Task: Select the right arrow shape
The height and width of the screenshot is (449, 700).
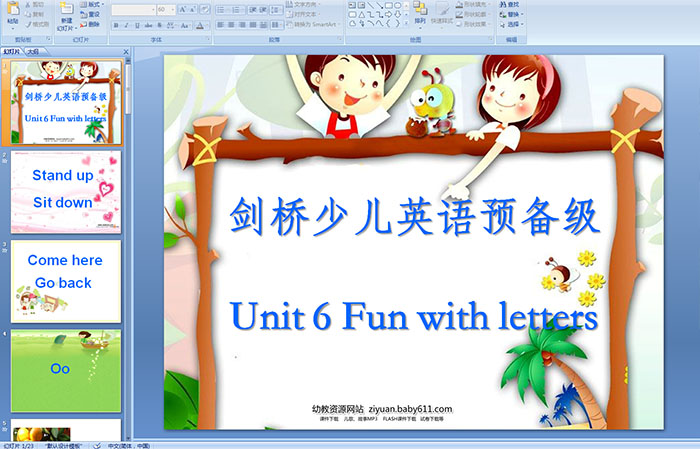Action: pos(388,15)
